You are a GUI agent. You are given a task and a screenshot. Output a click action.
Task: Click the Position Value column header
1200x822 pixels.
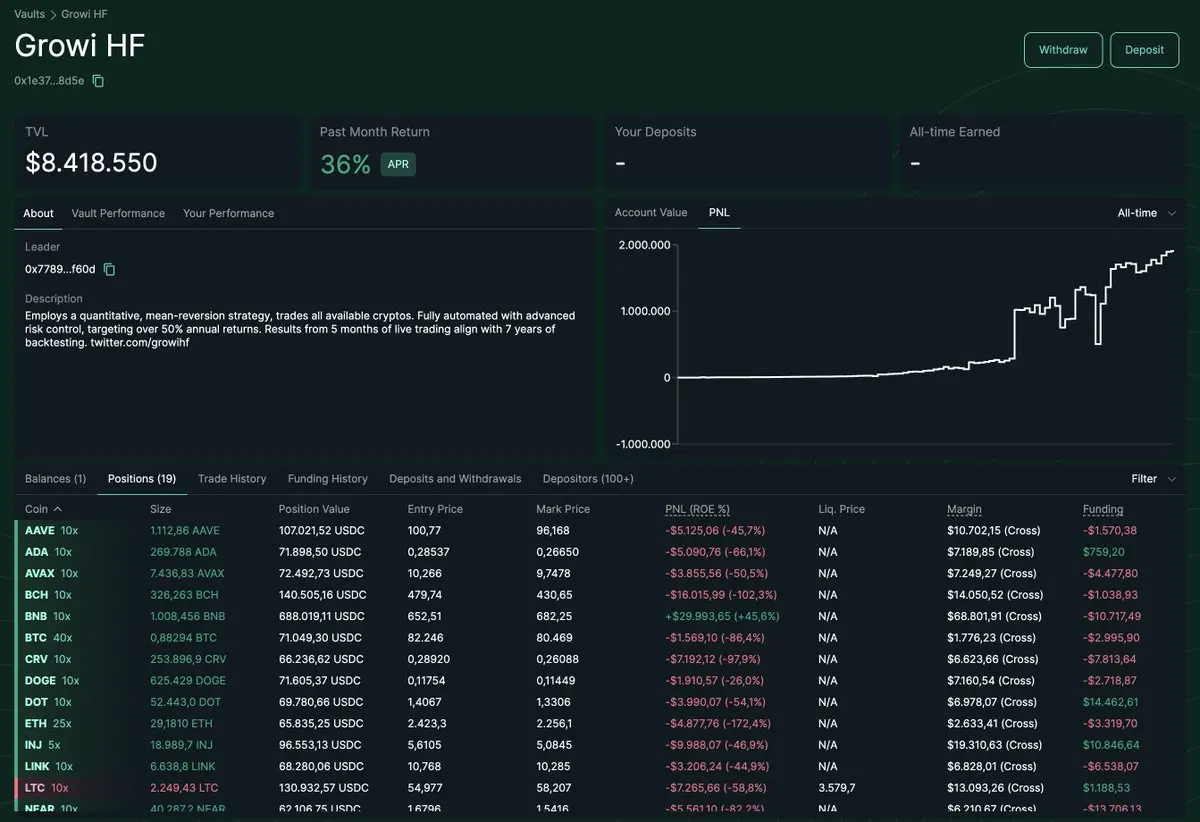(314, 509)
